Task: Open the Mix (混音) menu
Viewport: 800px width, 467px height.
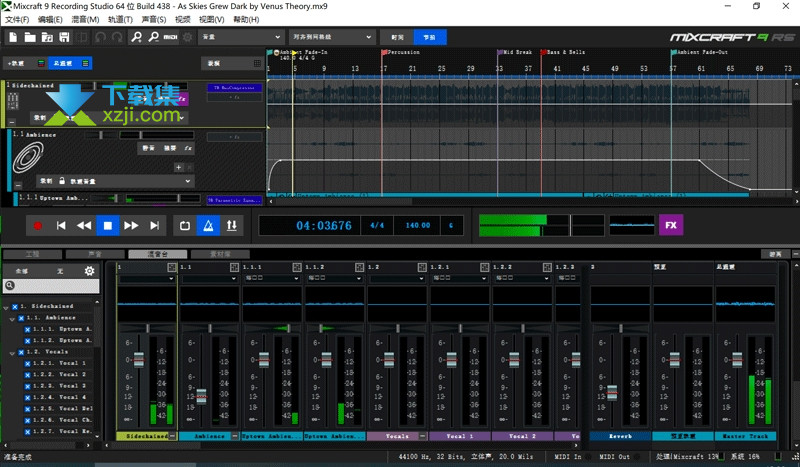Action: pos(85,19)
